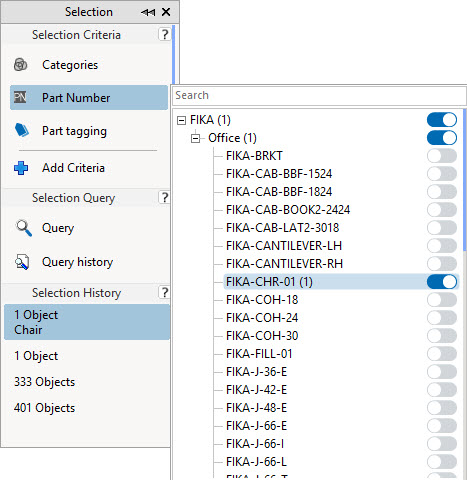Enable the FIKA-CAB-BBF-1524 toggle

tap(442, 174)
